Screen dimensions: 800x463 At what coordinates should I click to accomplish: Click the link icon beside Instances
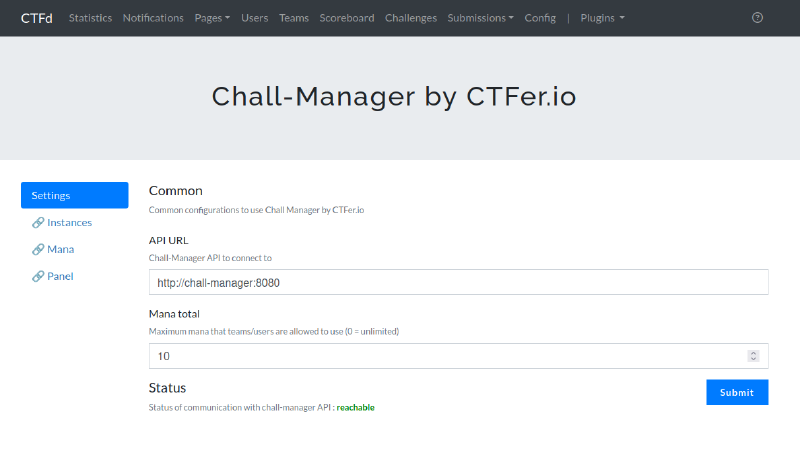(38, 223)
